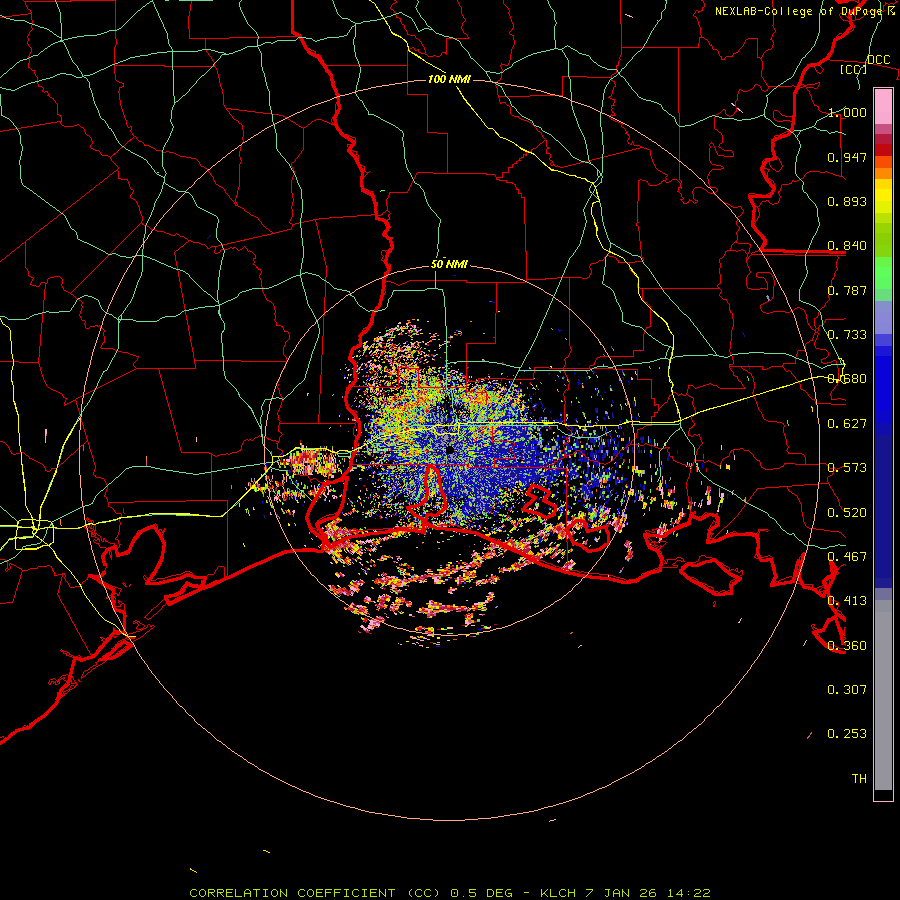Select the 0.840 legend value

coord(847,246)
